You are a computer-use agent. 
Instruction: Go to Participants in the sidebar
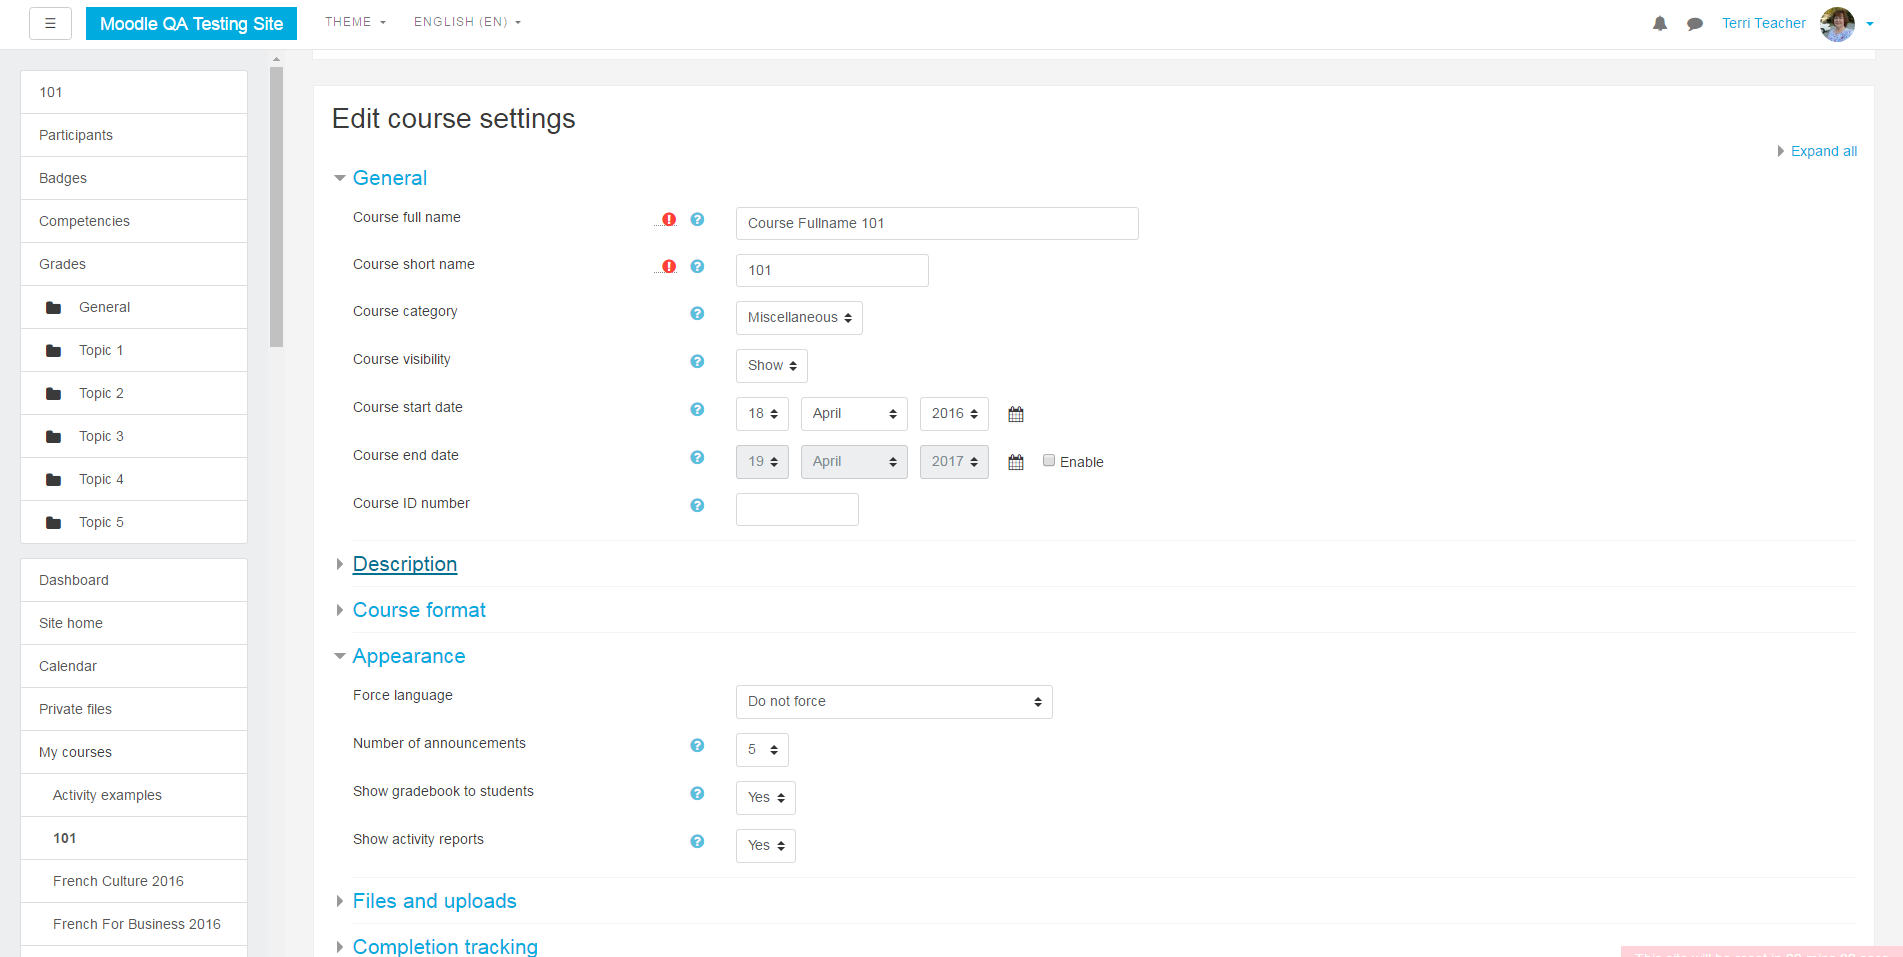click(x=134, y=135)
